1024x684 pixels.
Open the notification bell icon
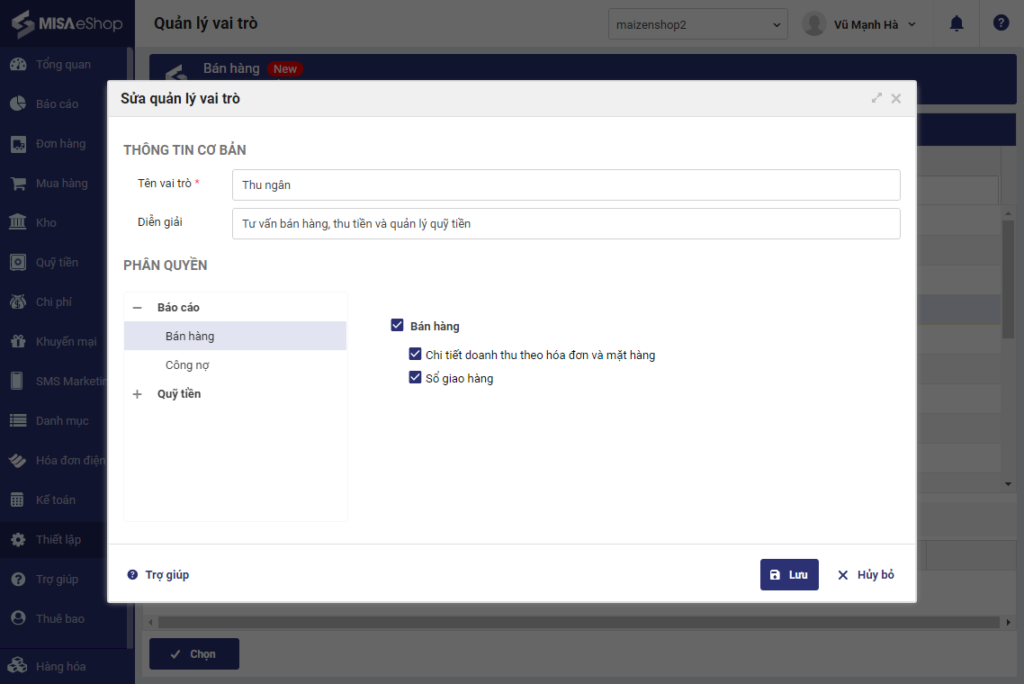click(956, 24)
